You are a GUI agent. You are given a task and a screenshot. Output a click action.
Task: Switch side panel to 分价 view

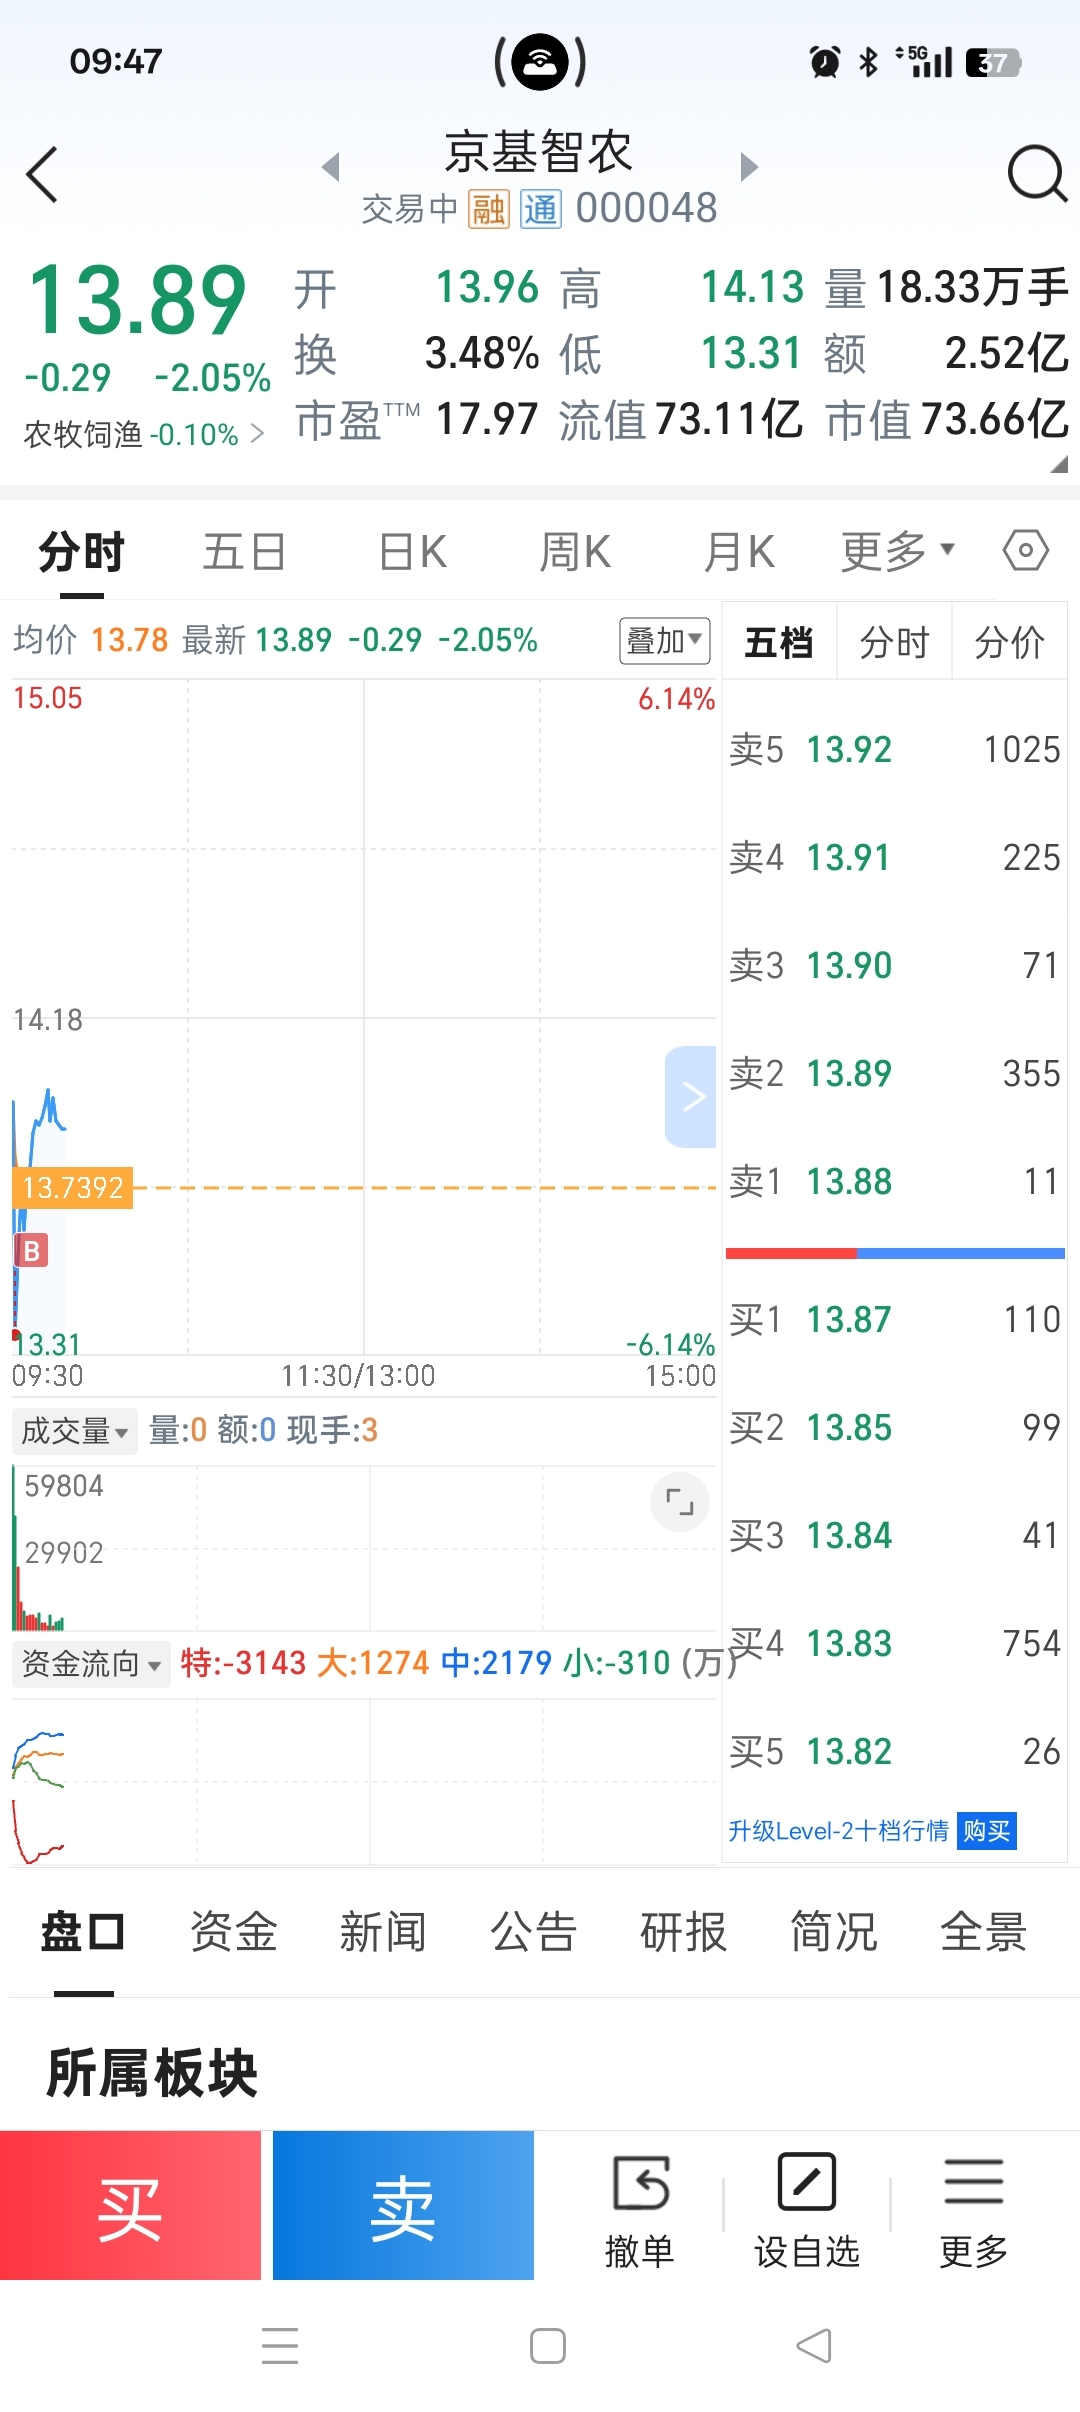pyautogui.click(x=1009, y=642)
